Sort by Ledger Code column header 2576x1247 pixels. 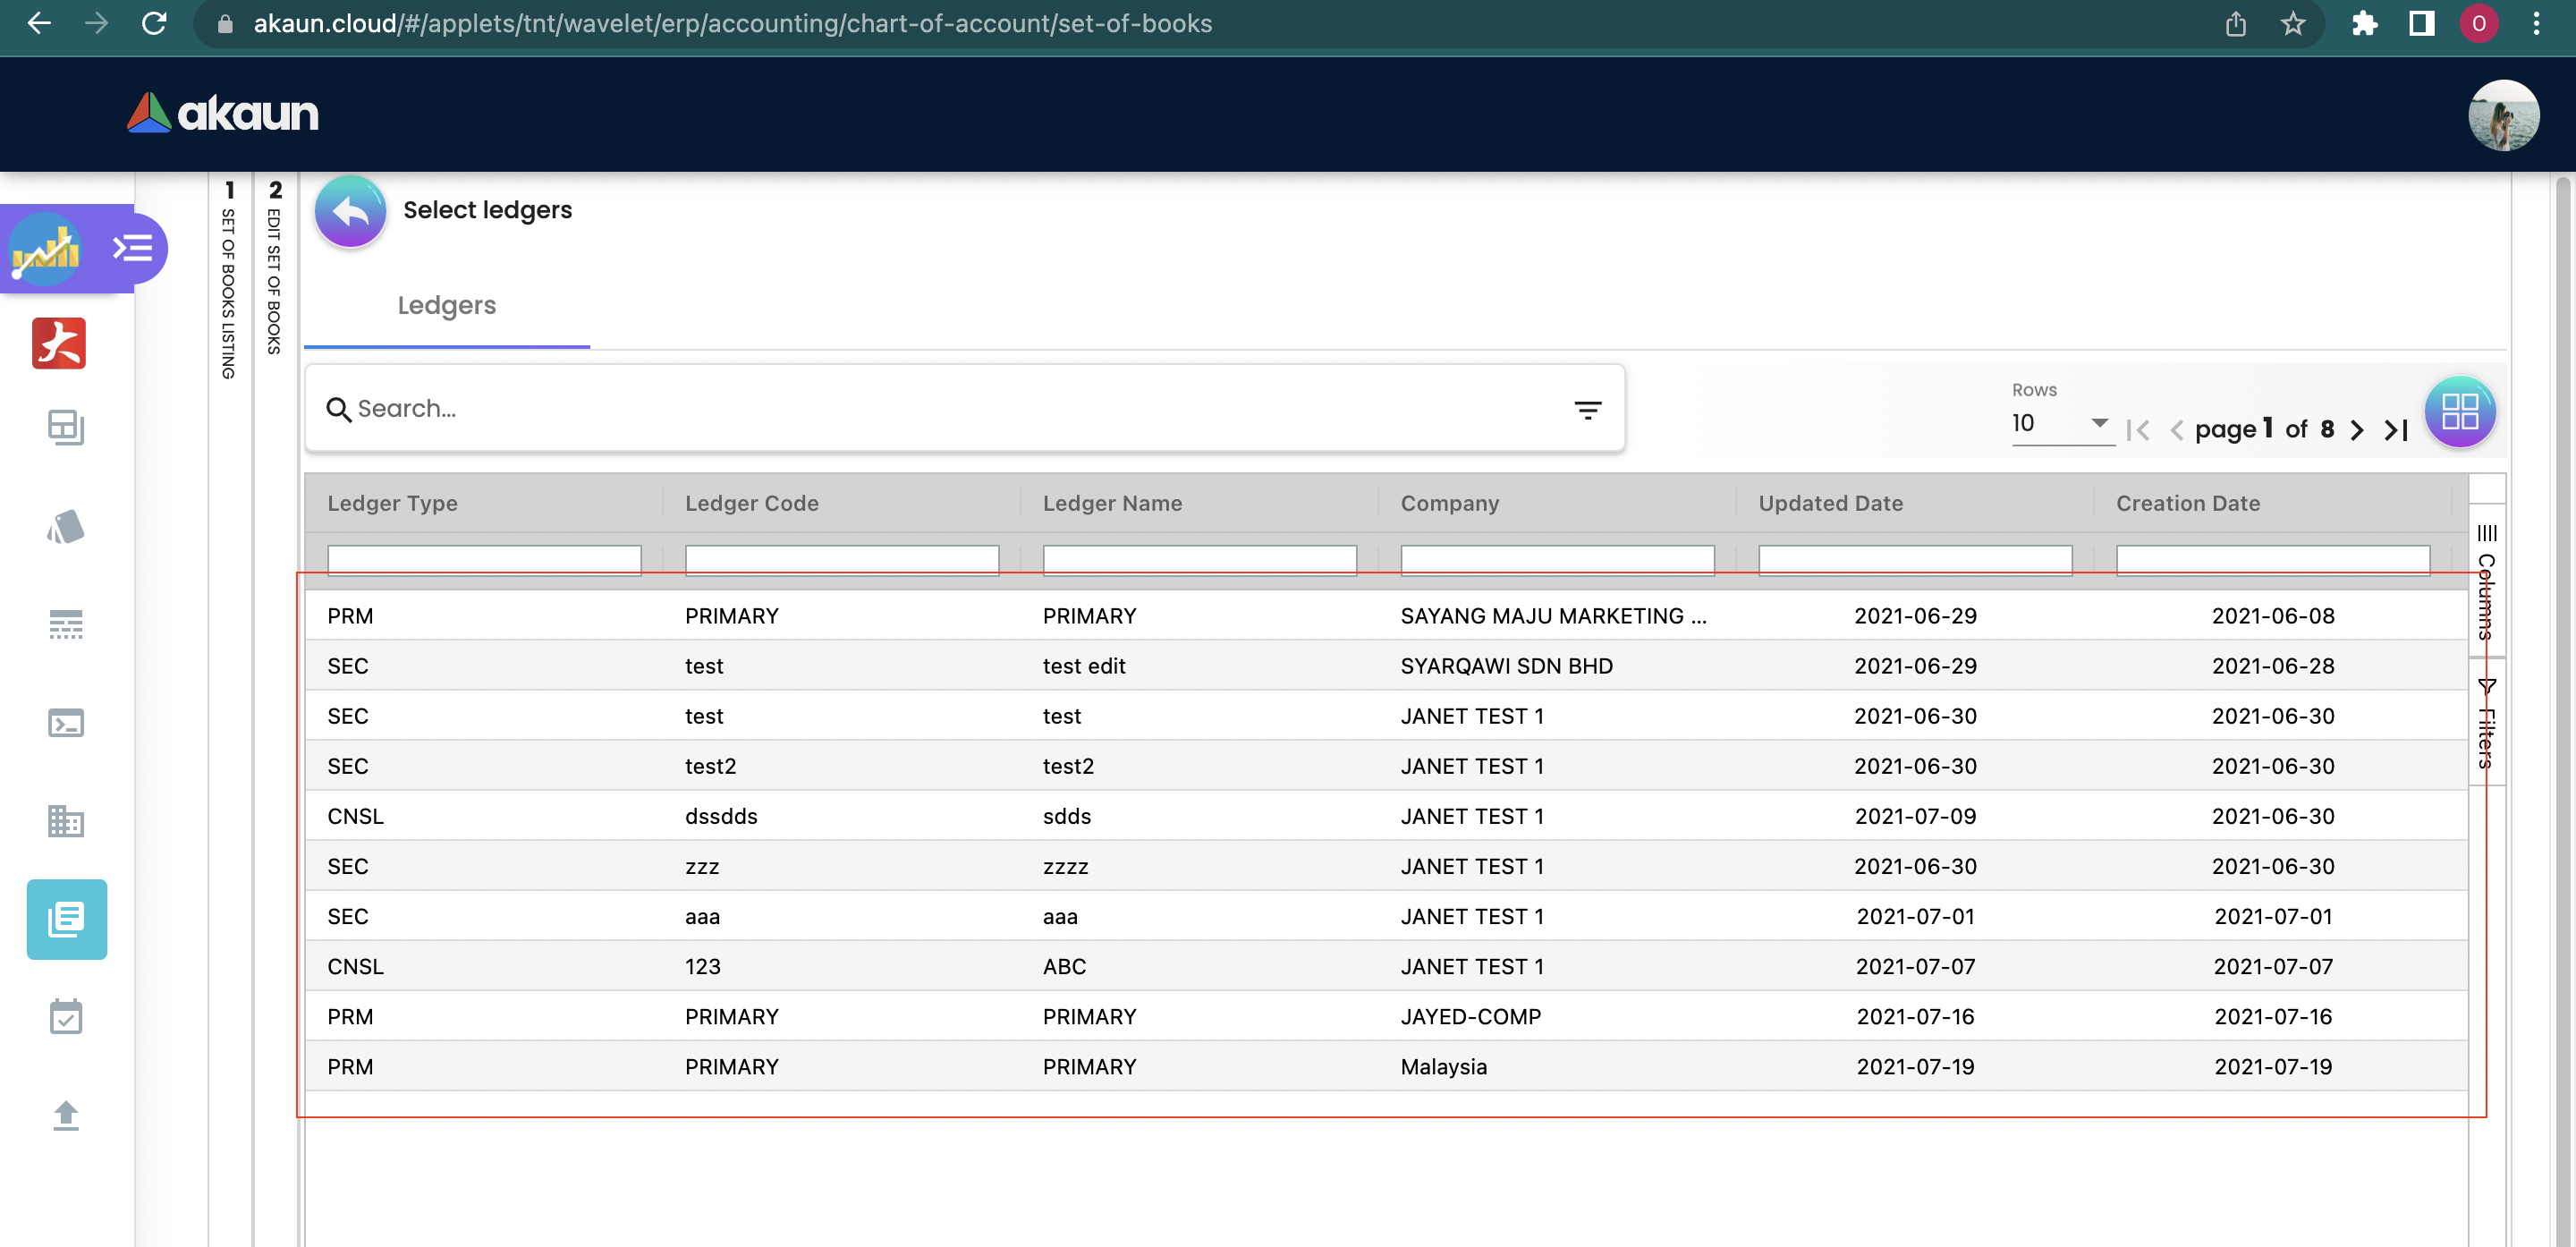751,503
